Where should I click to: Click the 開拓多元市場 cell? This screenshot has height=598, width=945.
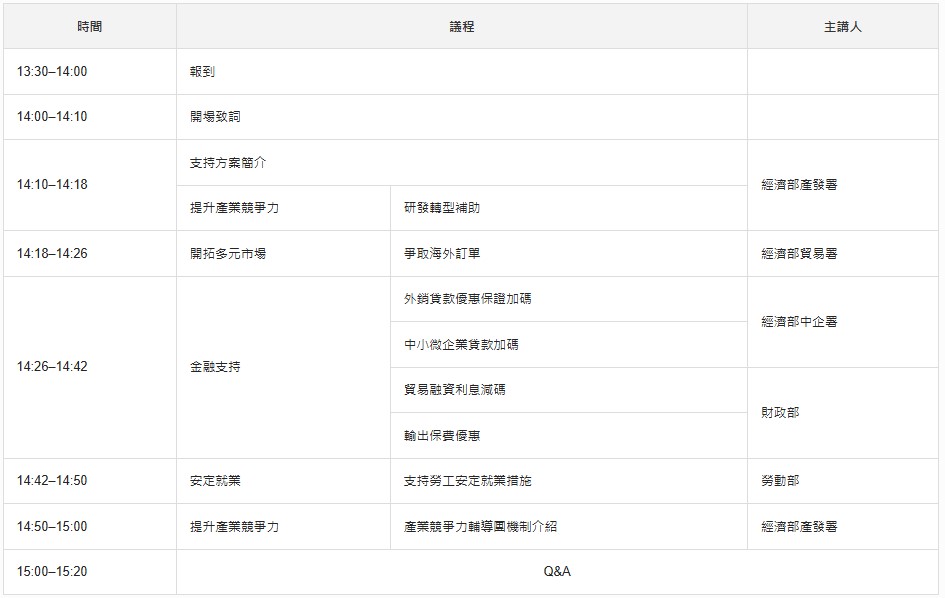[x=228, y=254]
